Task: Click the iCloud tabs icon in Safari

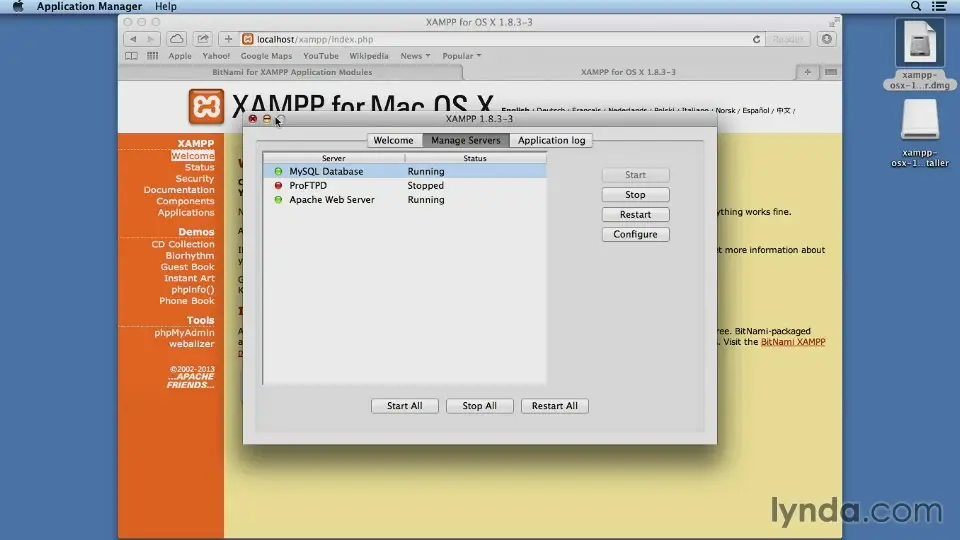Action: coord(176,39)
